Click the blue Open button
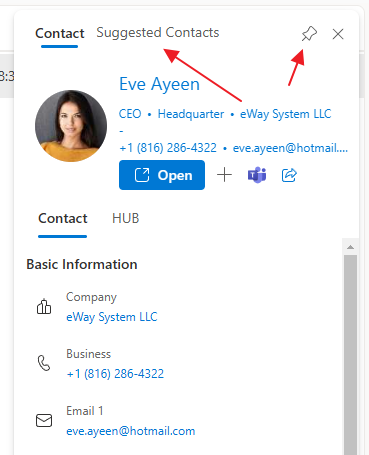The height and width of the screenshot is (455, 369). (162, 175)
